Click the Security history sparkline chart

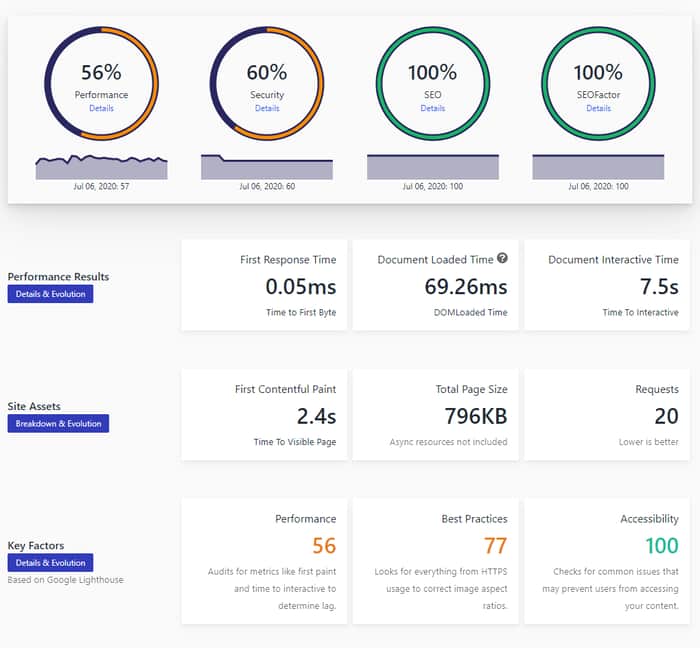click(267, 167)
